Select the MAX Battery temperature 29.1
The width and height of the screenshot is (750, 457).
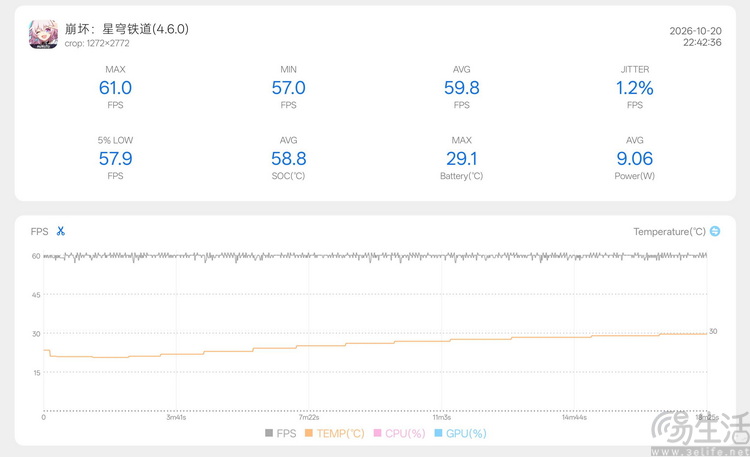(x=462, y=159)
